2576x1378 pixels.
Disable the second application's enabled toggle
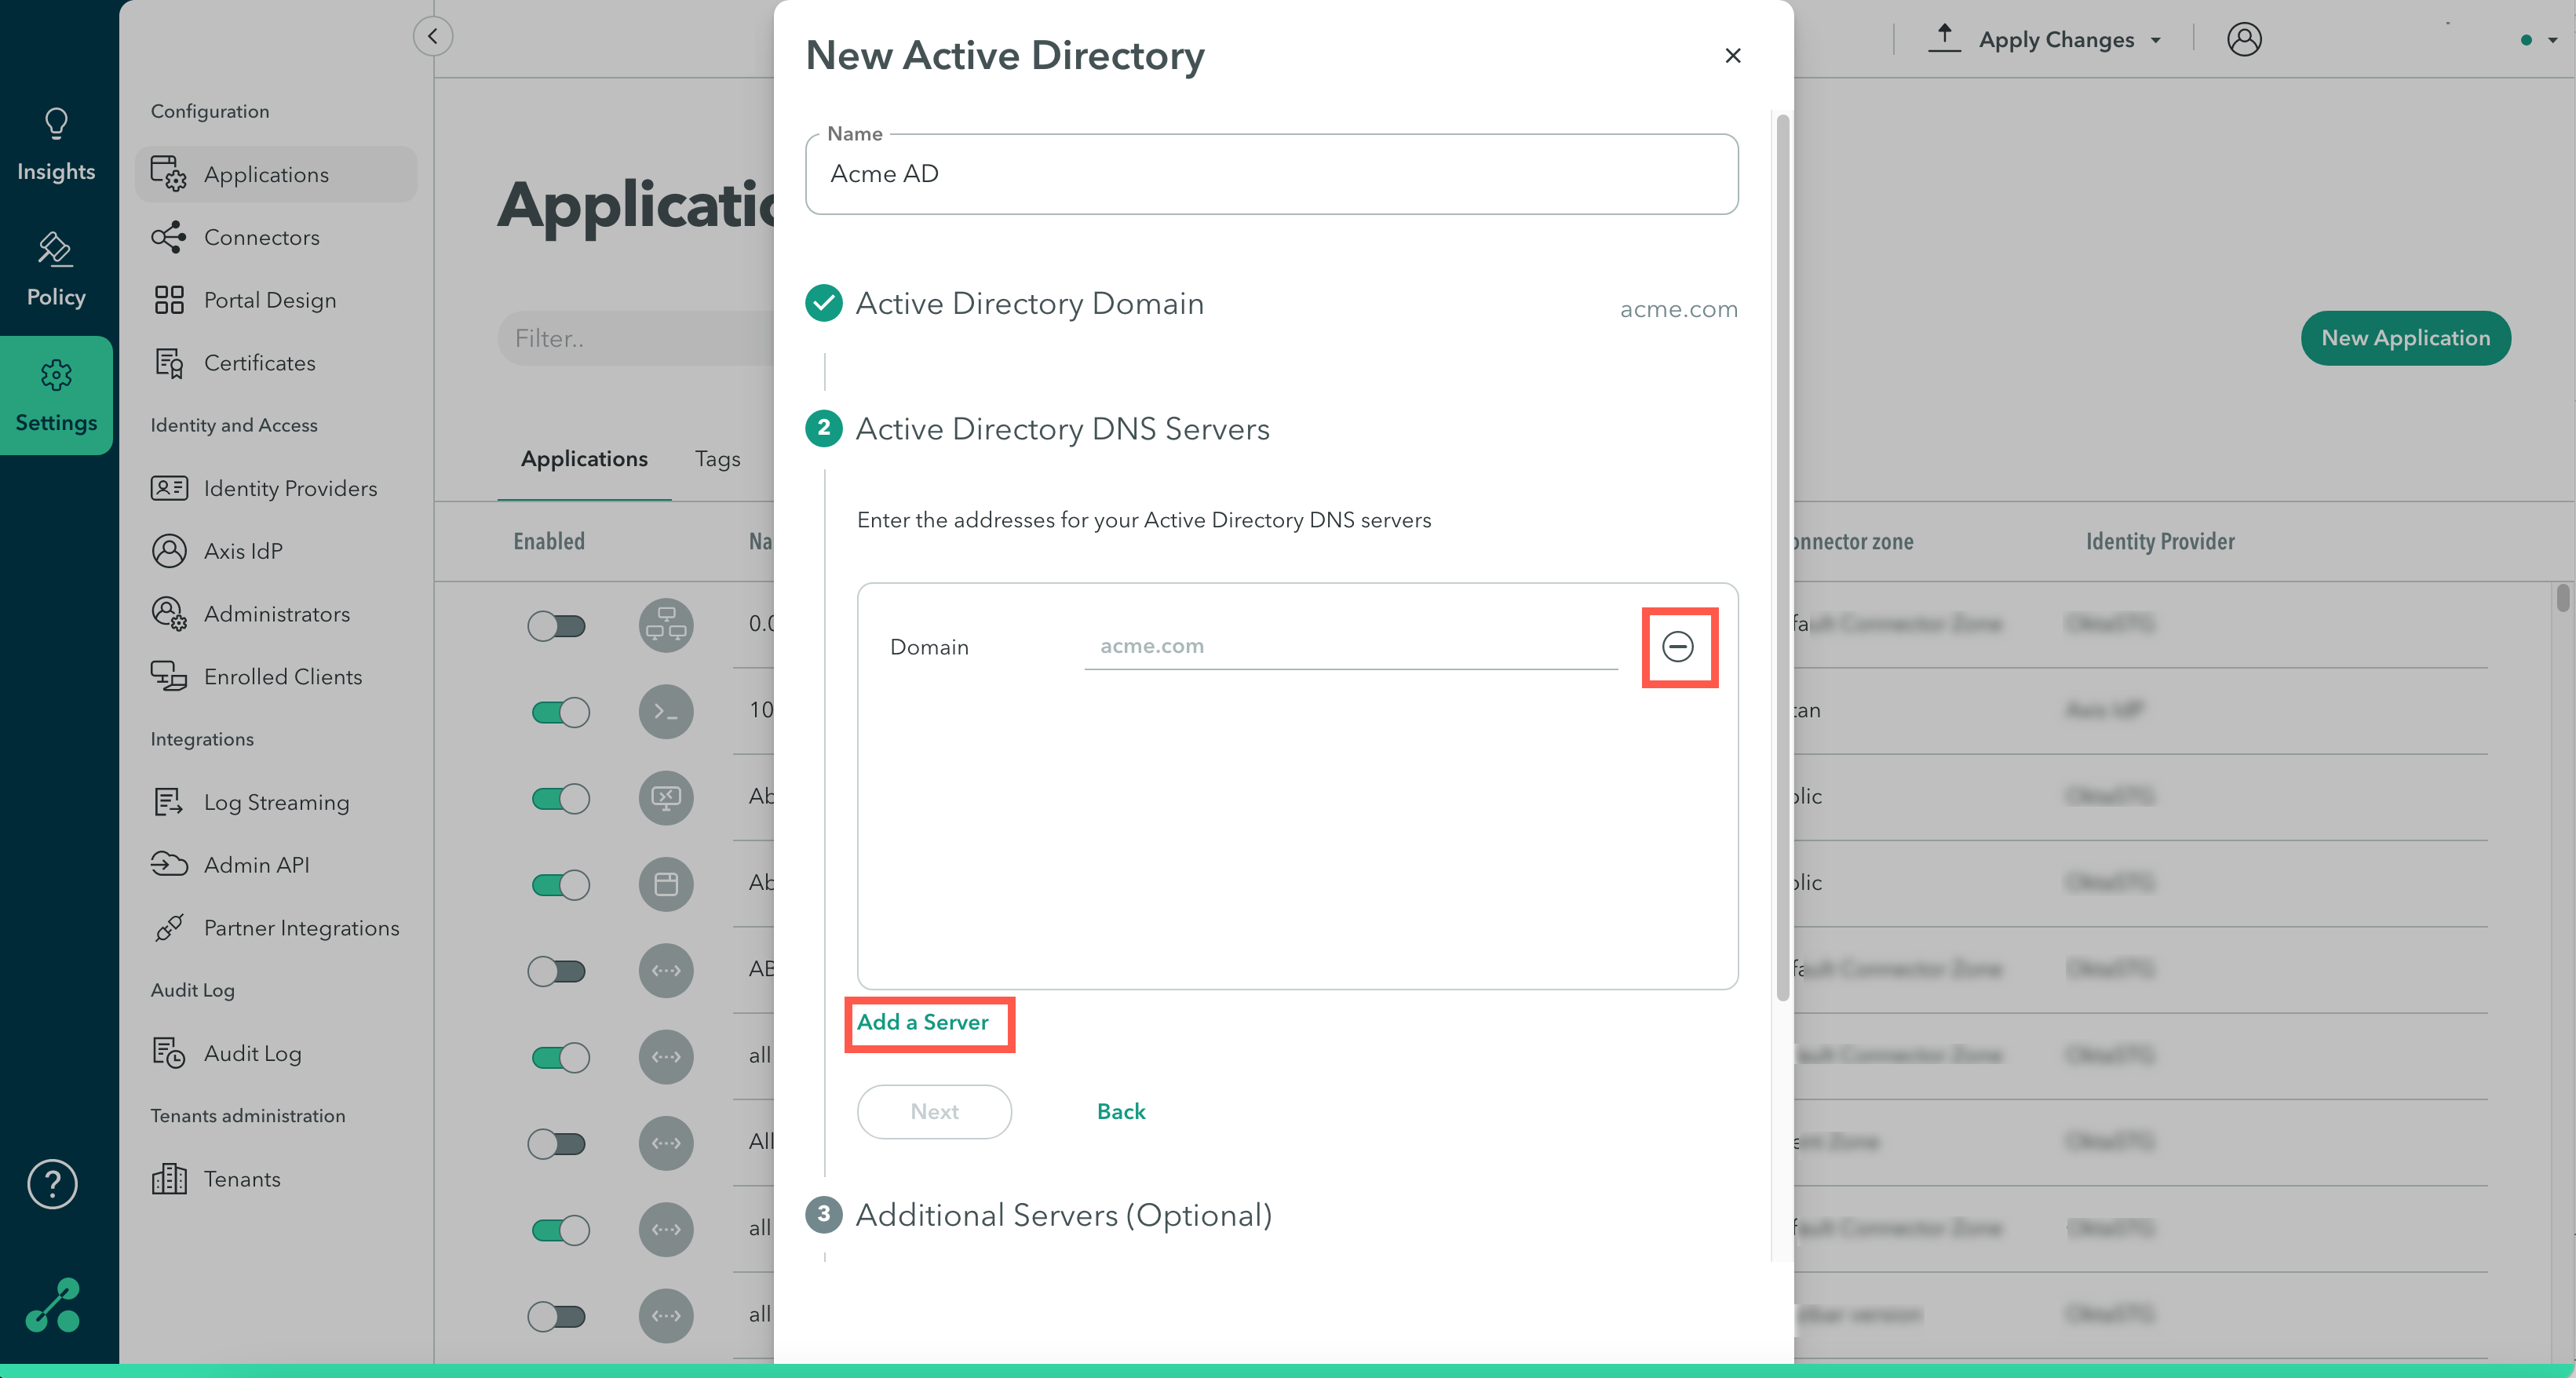point(560,712)
